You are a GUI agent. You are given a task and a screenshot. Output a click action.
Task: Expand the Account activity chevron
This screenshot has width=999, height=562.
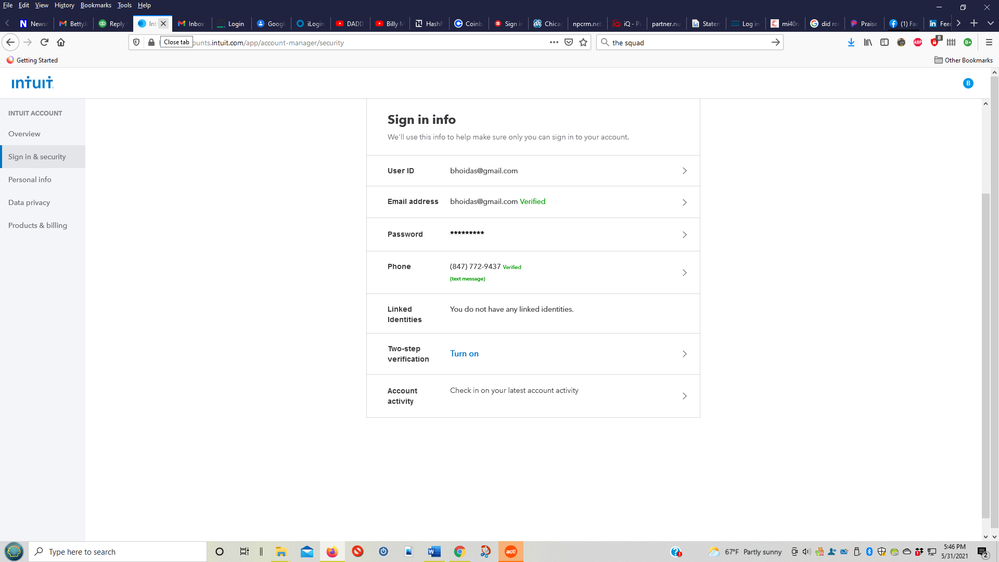684,396
